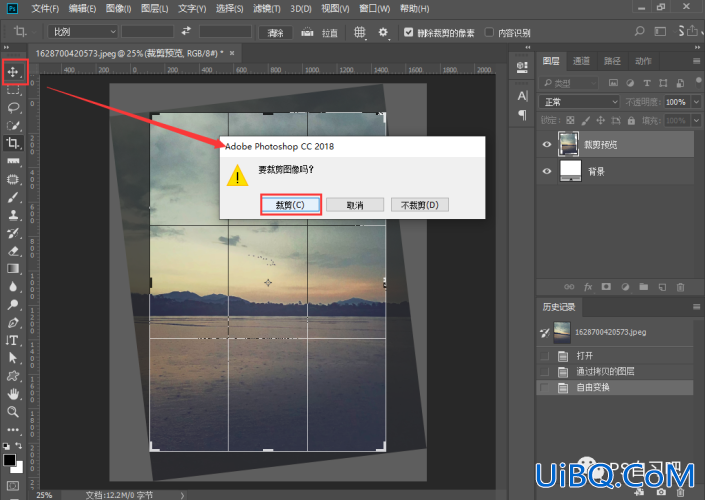Click the straighten level icon
The width and height of the screenshot is (705, 500).
click(308, 32)
